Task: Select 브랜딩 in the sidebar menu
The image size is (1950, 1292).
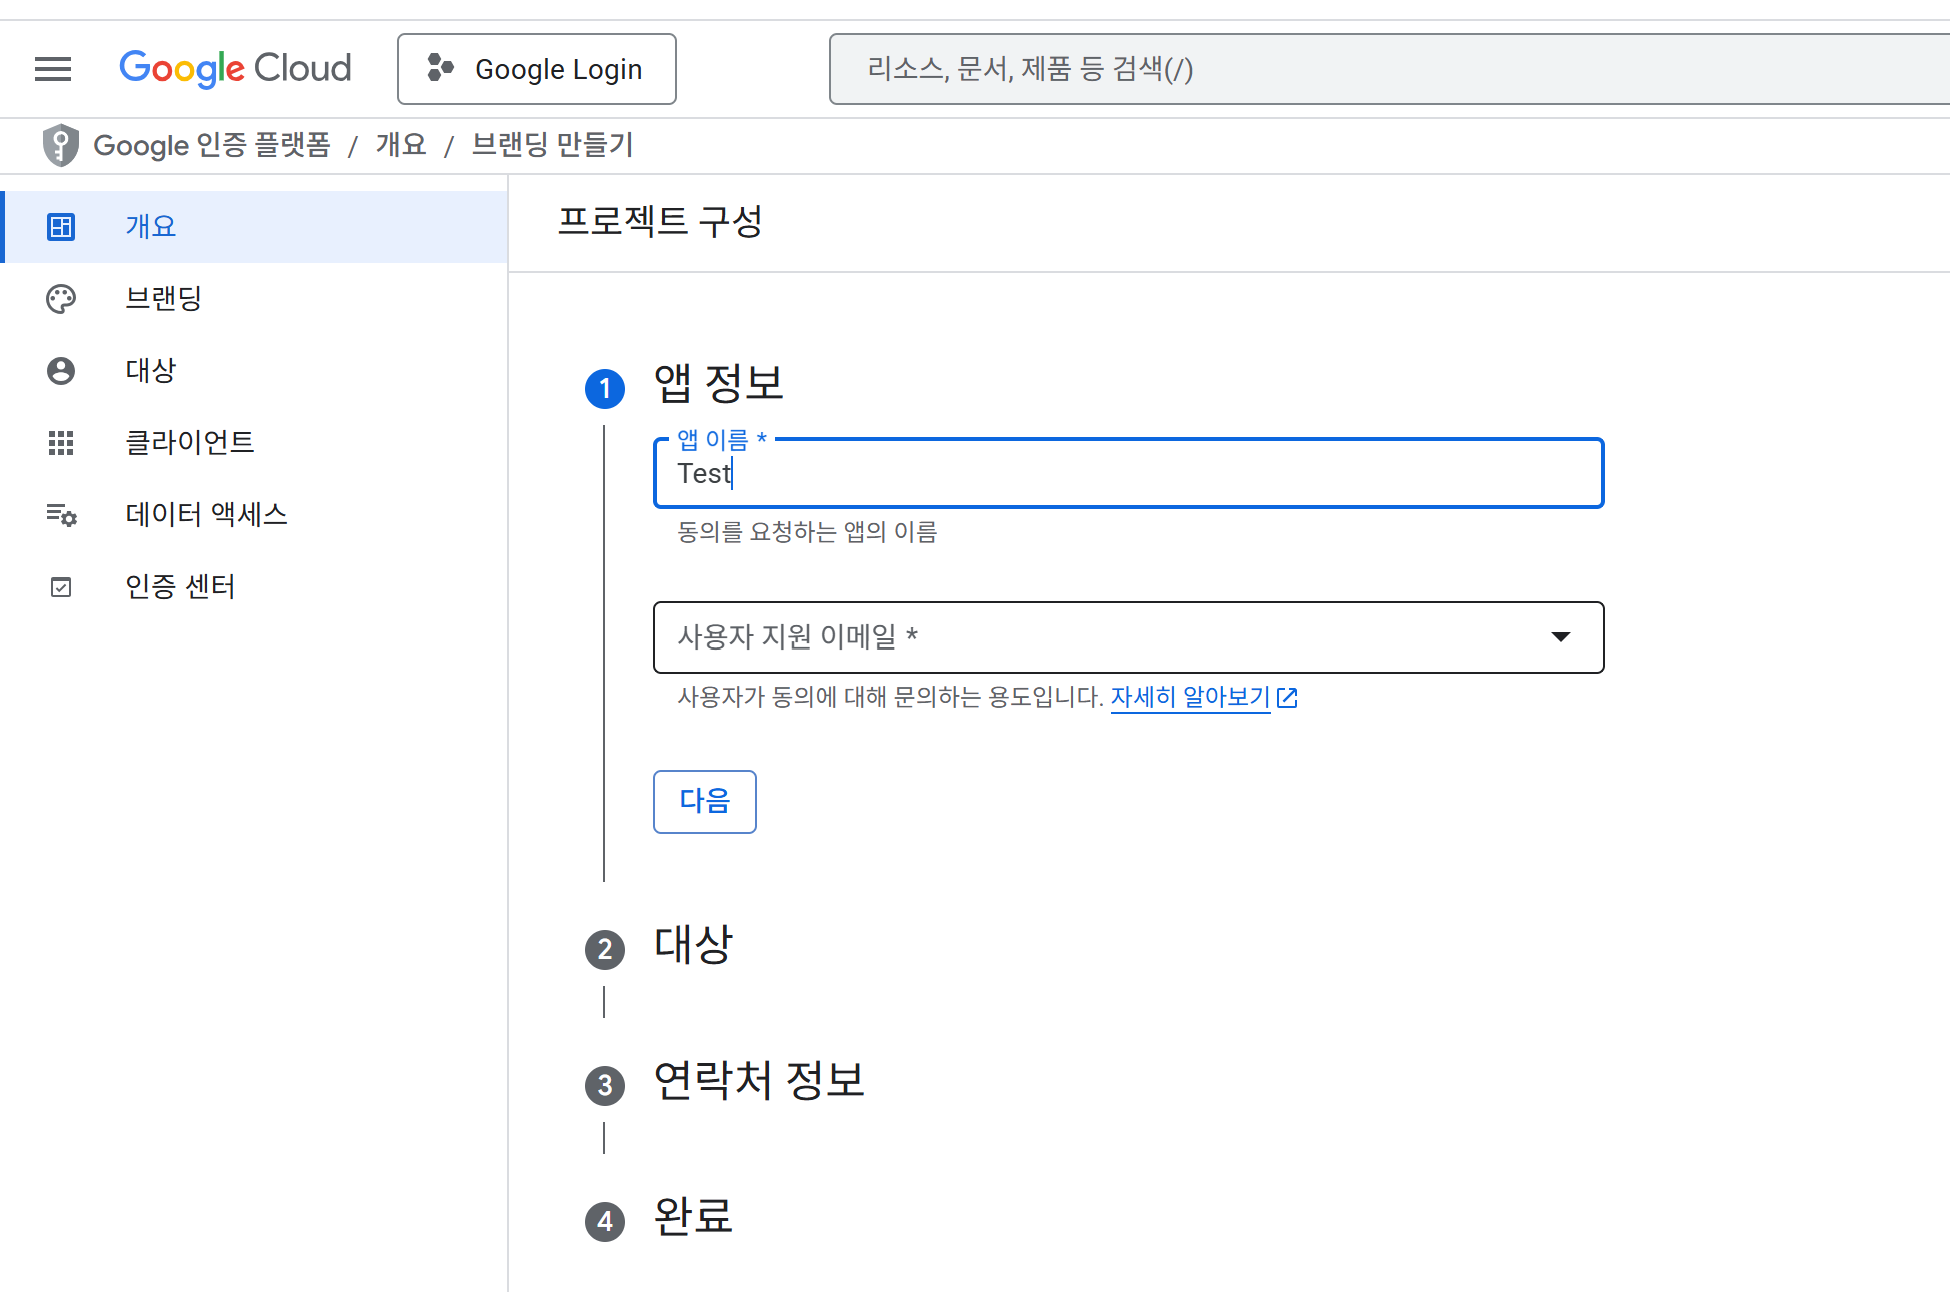Action: tap(164, 299)
